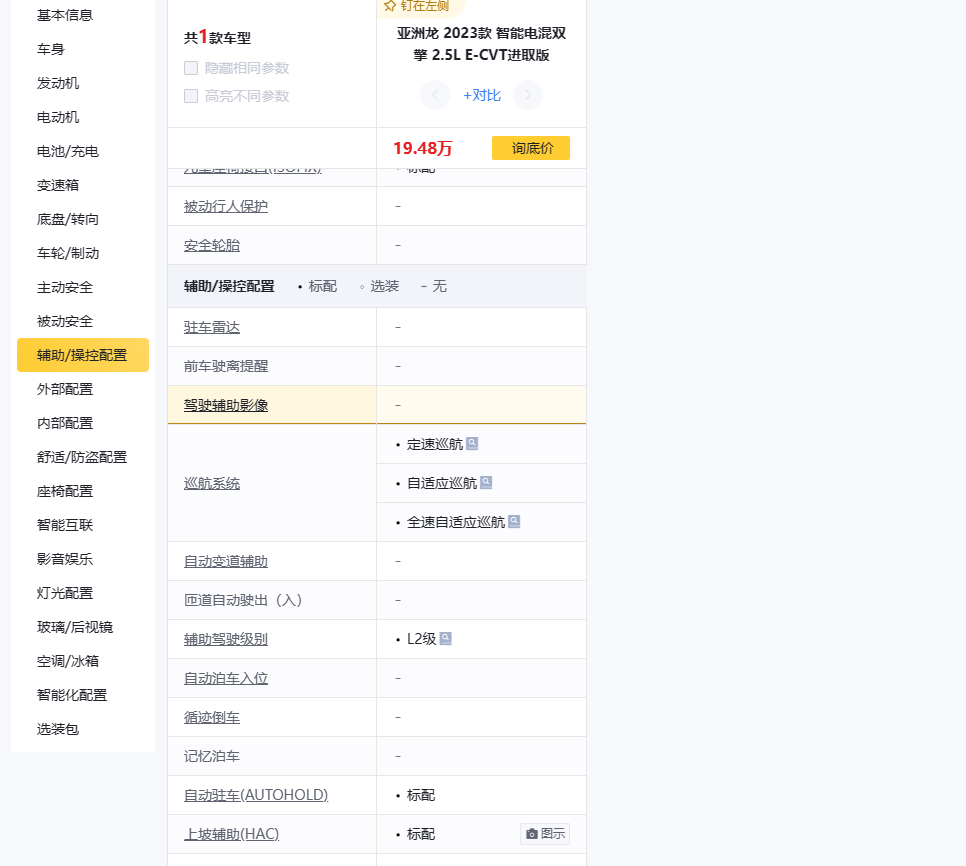The height and width of the screenshot is (866, 966).
Task: Open 电池/充电 section
Action: [x=68, y=151]
